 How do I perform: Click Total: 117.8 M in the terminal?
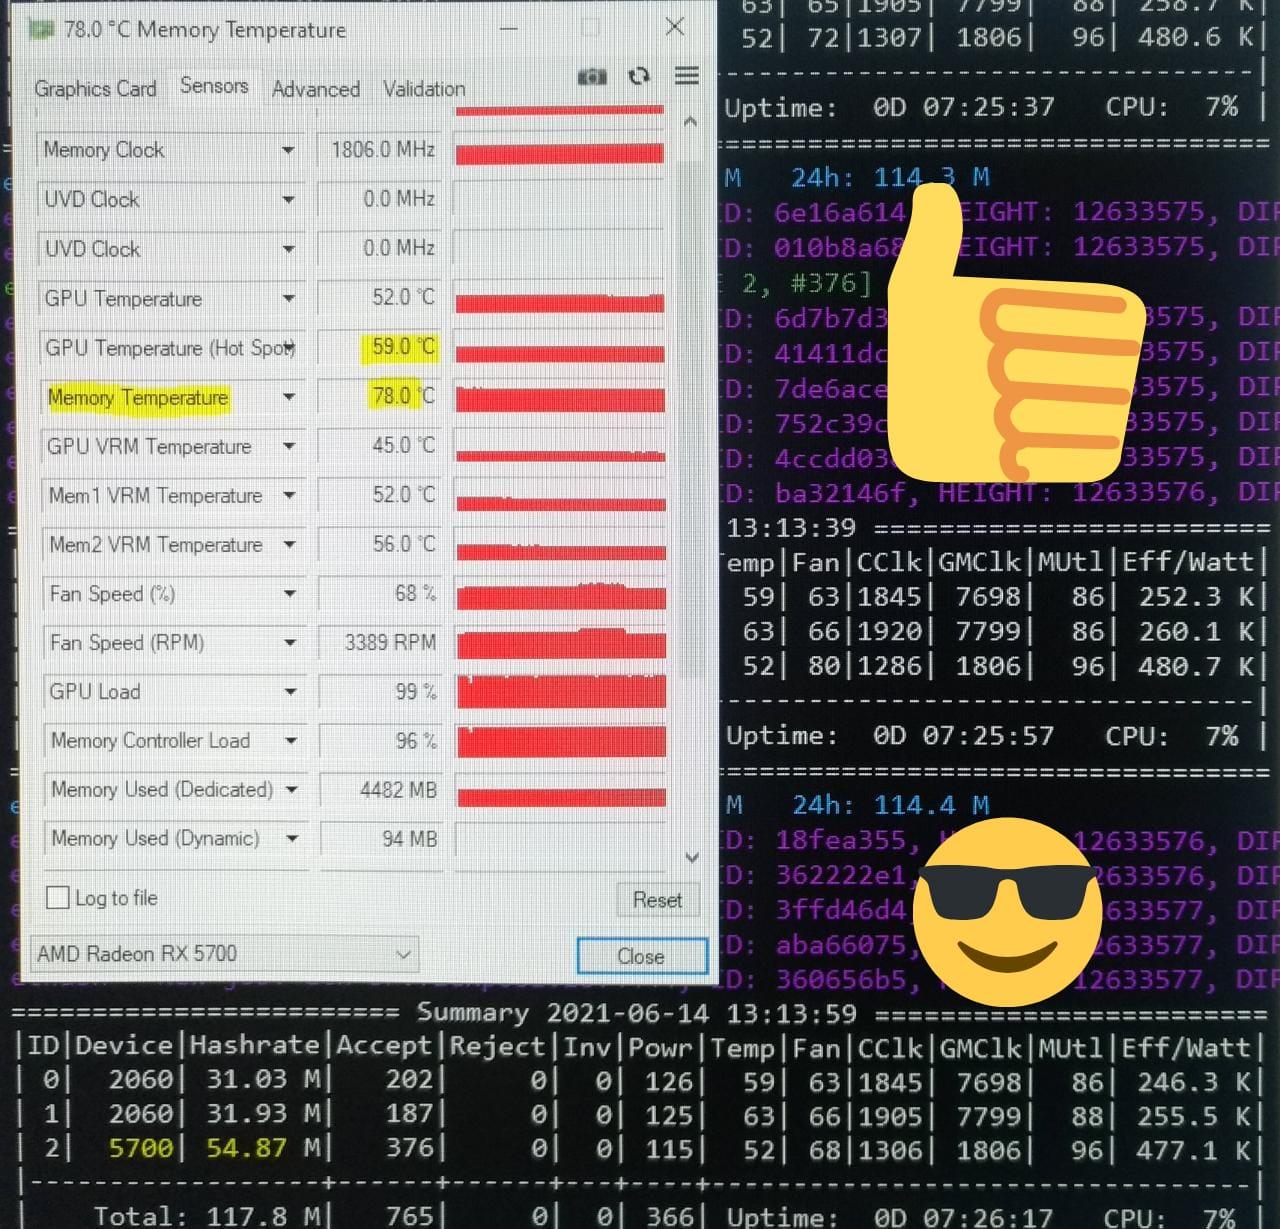[x=205, y=1216]
